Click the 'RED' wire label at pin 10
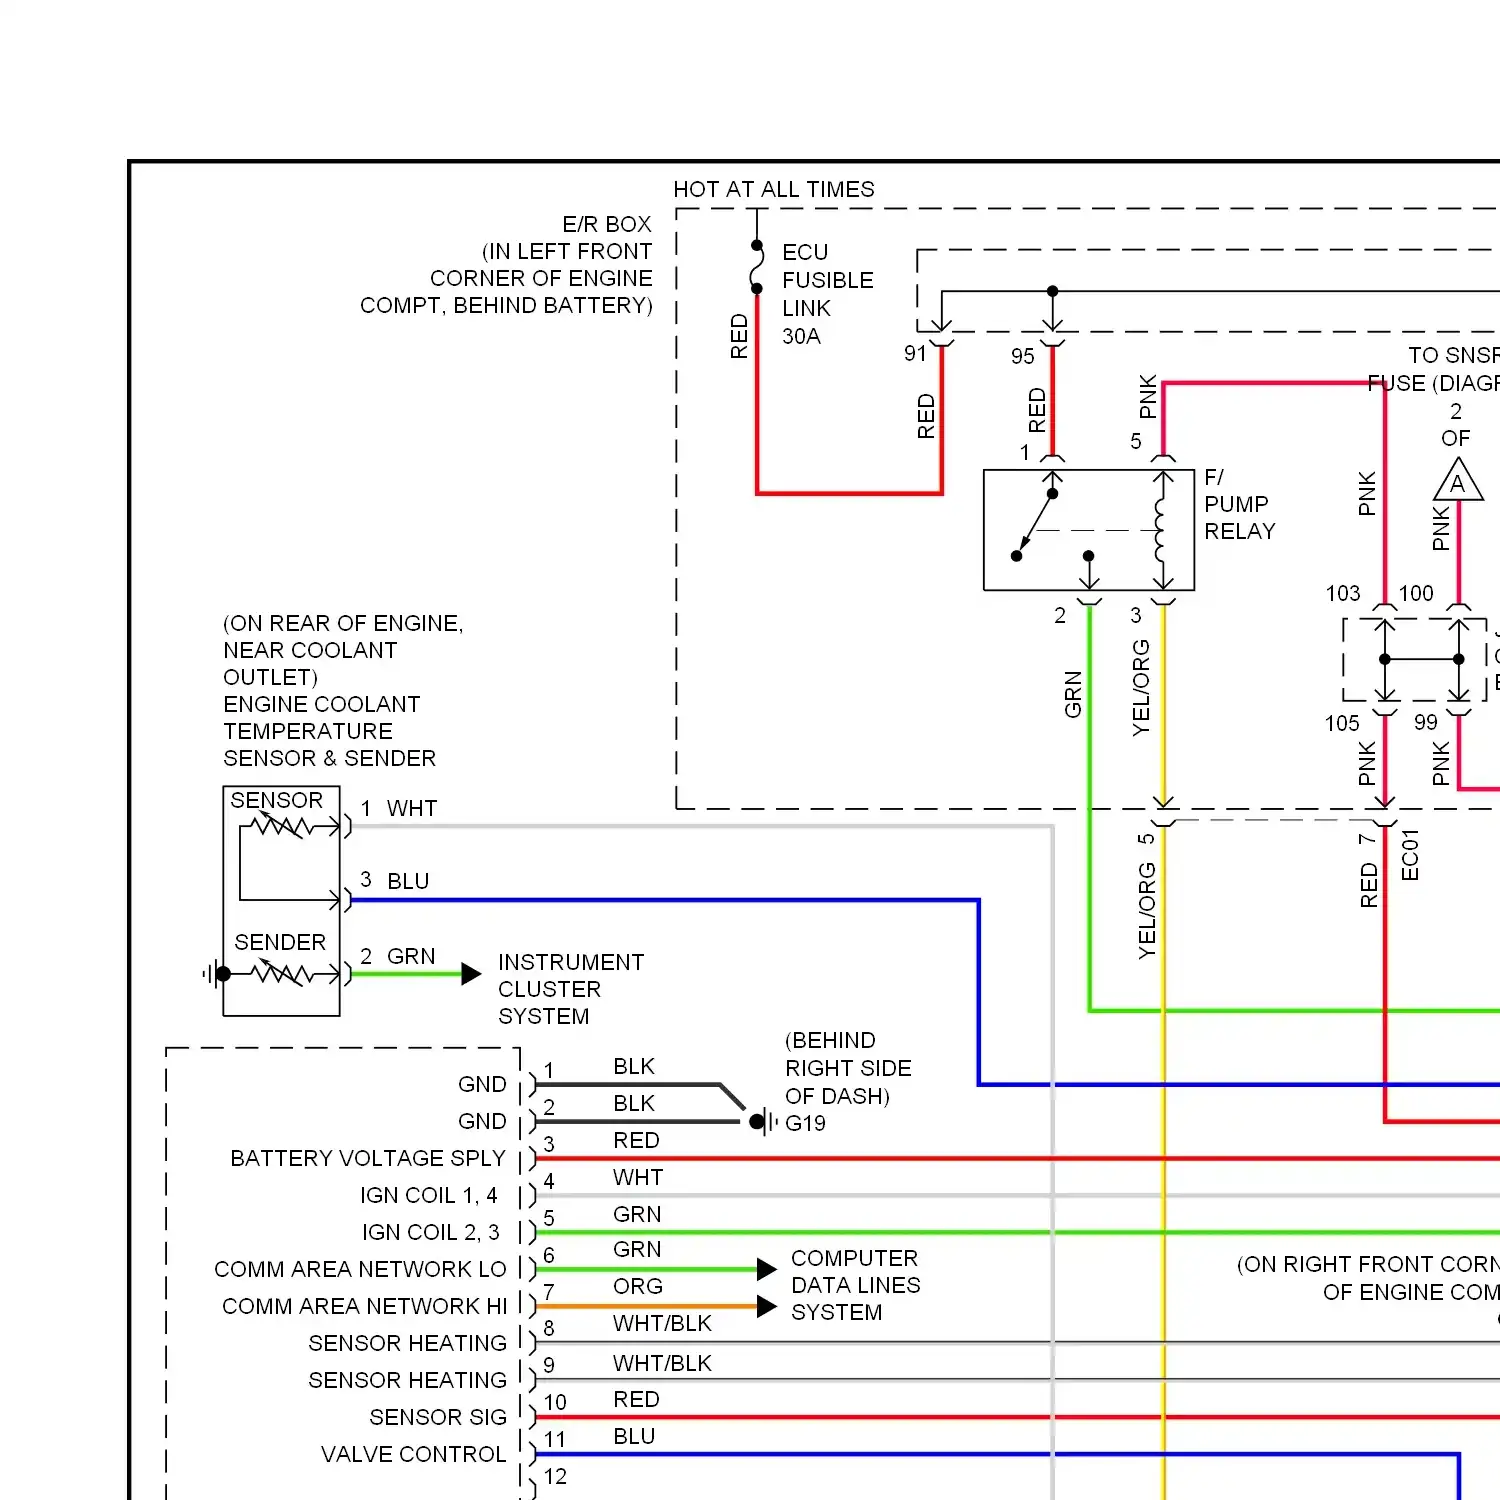Viewport: 1500px width, 1500px height. [x=636, y=1399]
